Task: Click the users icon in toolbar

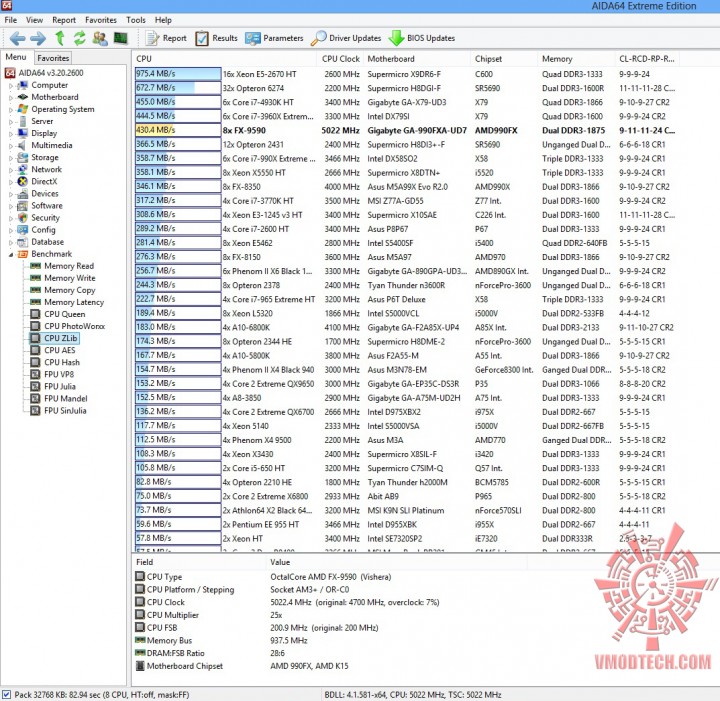Action: [x=100, y=38]
